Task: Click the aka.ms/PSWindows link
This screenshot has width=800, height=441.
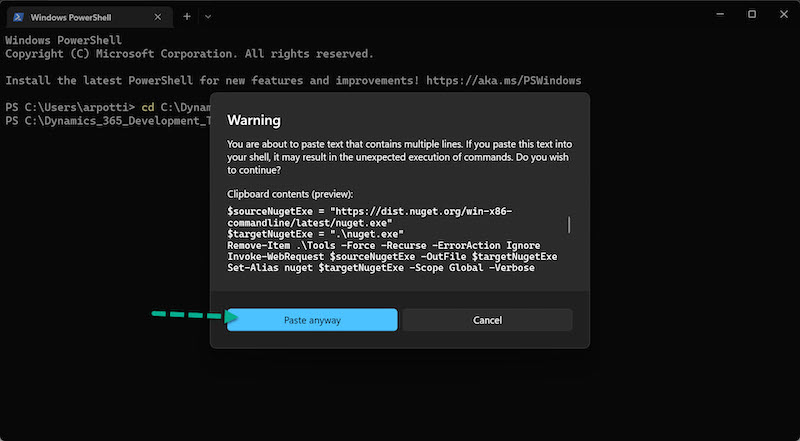Action: coord(504,81)
